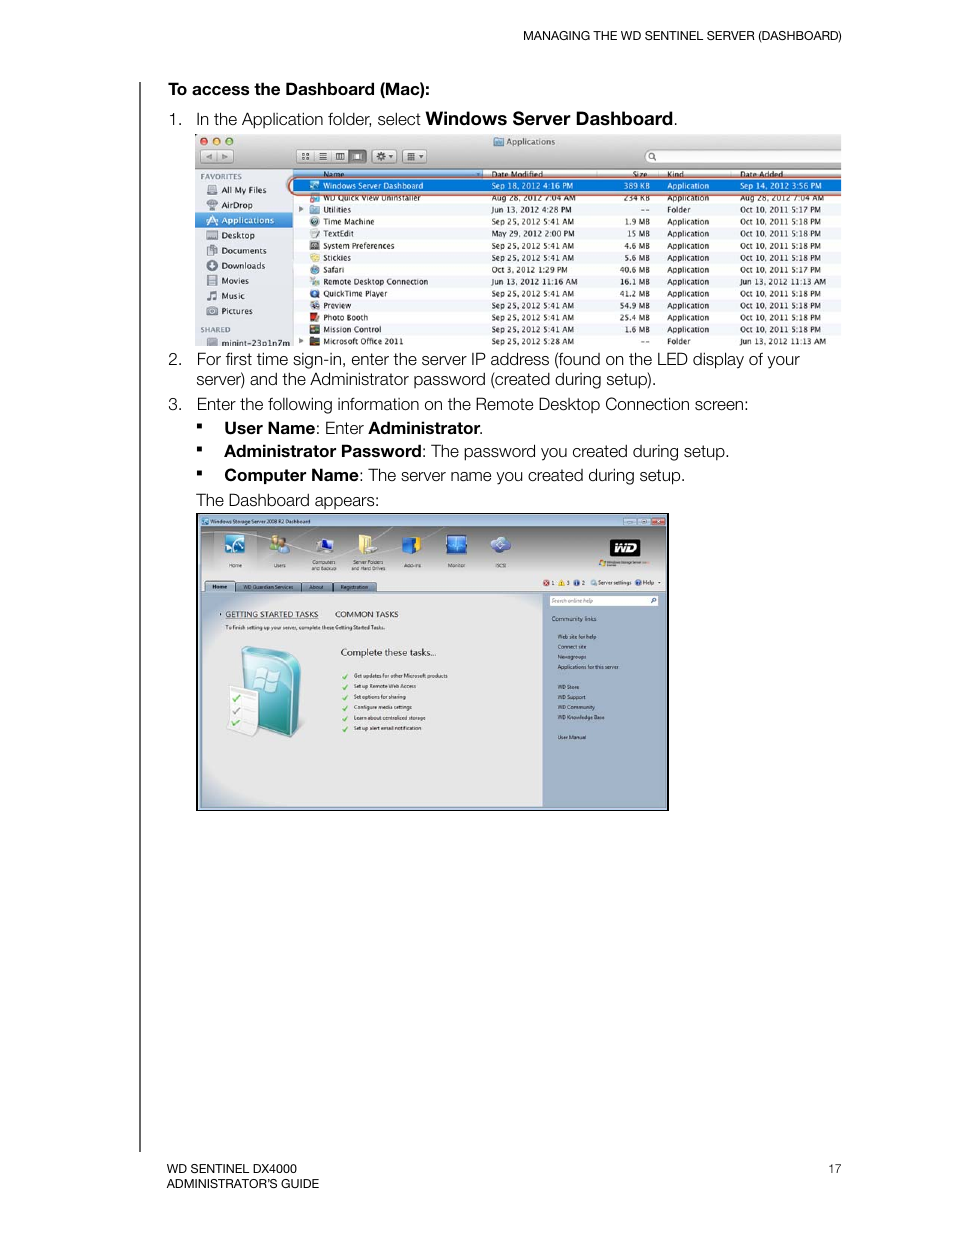Click 'Configure media settings' task
The height and width of the screenshot is (1235, 954).
[382, 707]
